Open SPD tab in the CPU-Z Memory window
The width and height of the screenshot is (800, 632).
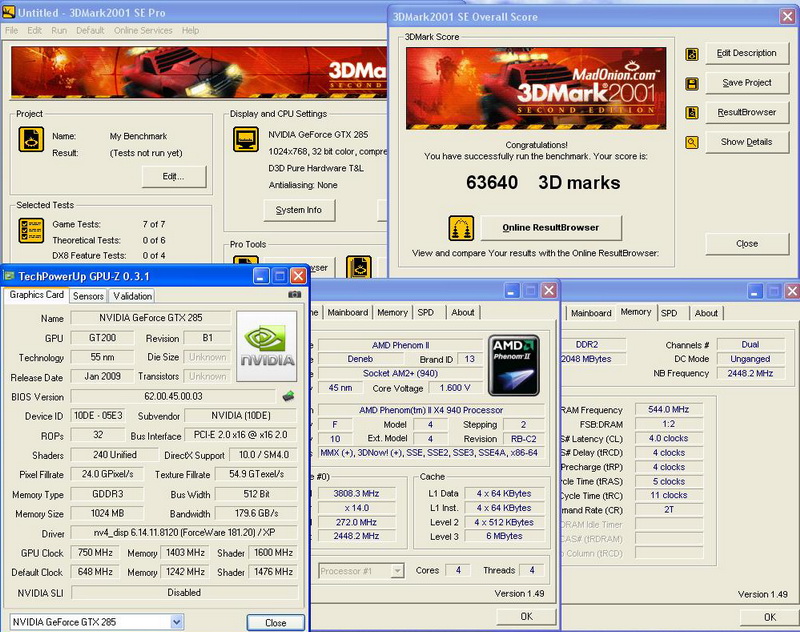point(669,313)
